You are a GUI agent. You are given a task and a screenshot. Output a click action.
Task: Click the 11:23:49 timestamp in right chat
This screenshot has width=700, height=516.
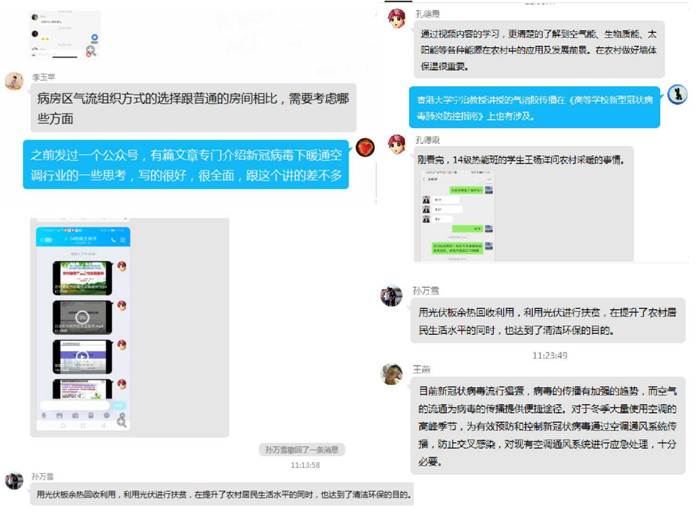[x=550, y=355]
